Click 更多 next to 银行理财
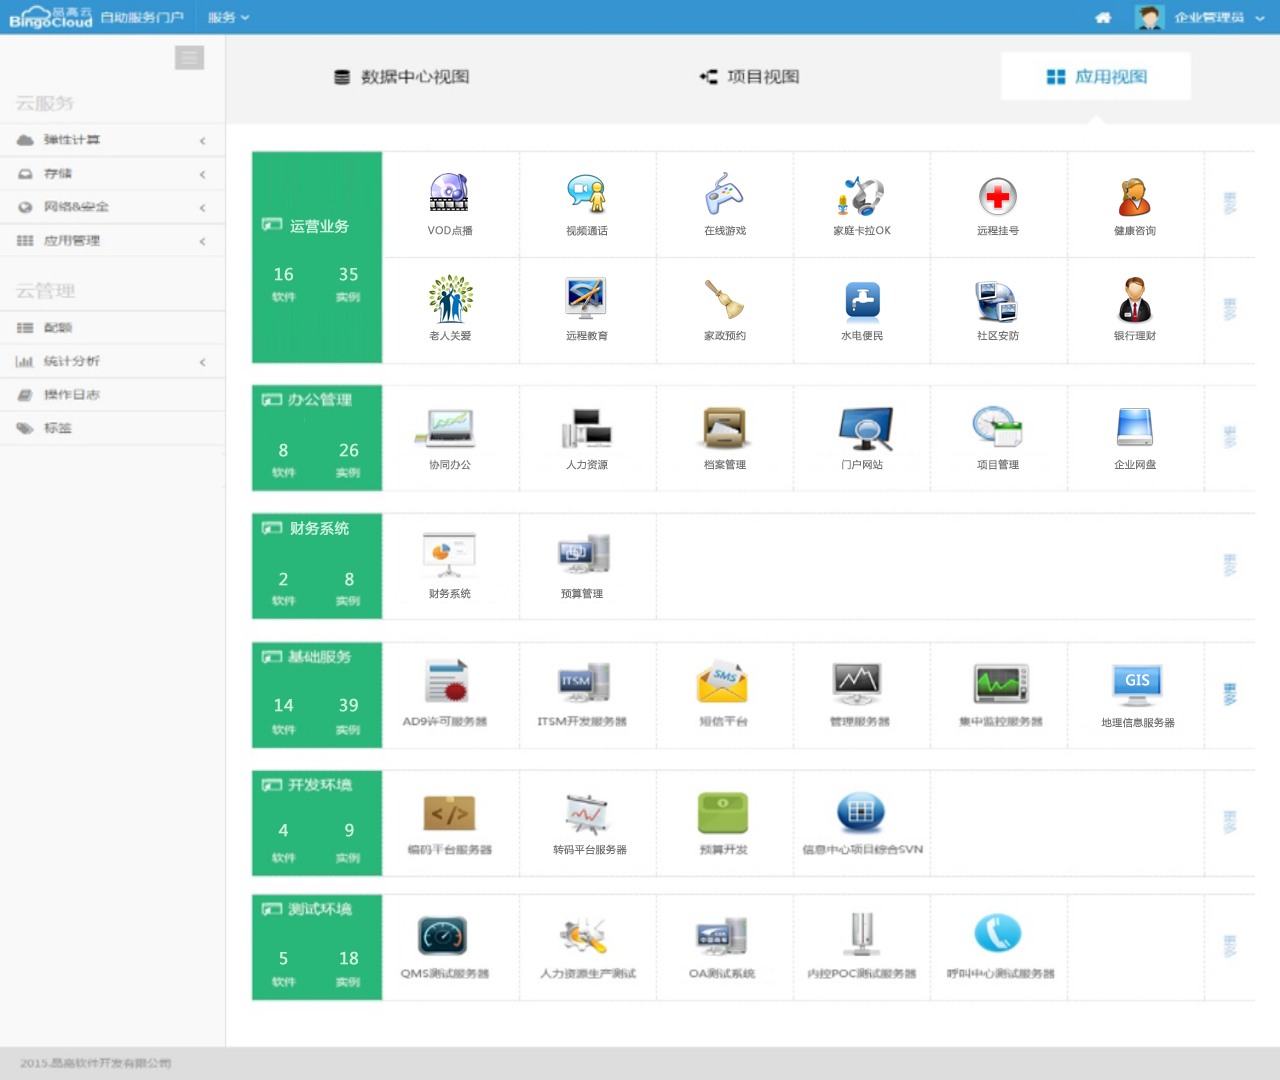1280x1080 pixels. [x=1230, y=309]
